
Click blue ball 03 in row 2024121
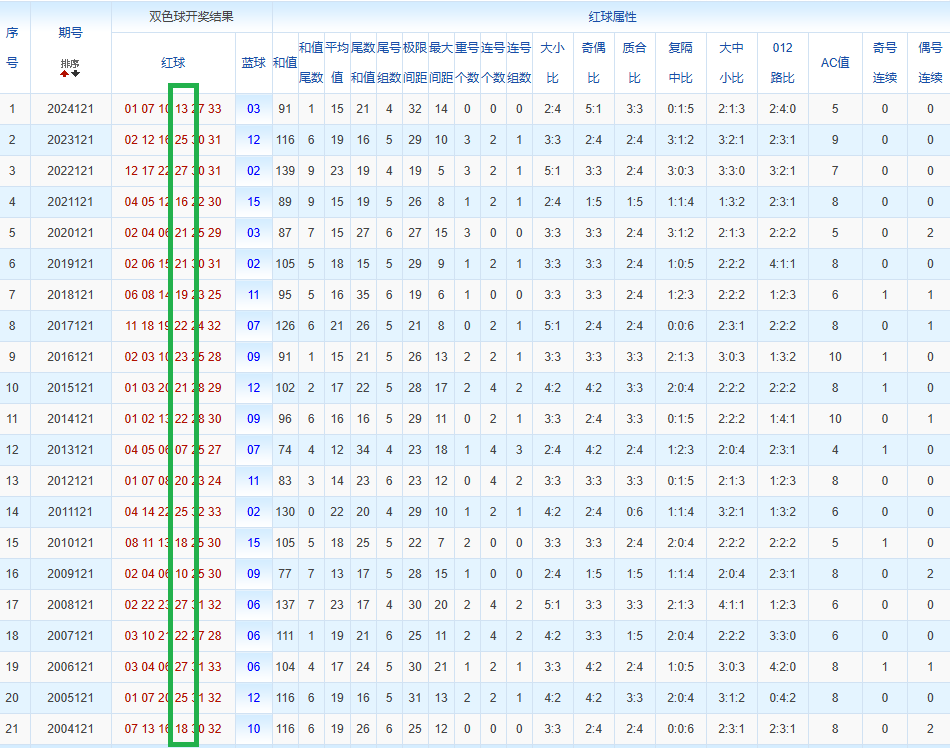point(253,109)
